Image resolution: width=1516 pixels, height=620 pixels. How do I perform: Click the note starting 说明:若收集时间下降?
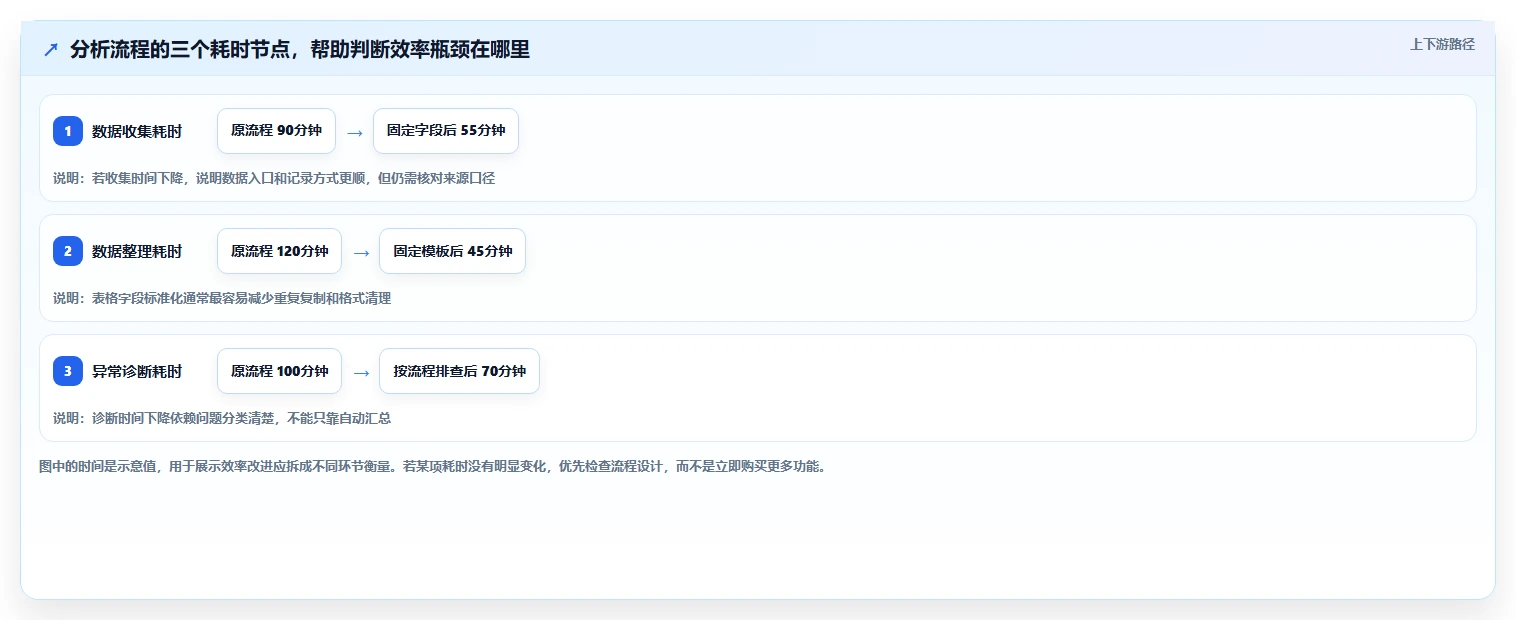click(x=274, y=178)
